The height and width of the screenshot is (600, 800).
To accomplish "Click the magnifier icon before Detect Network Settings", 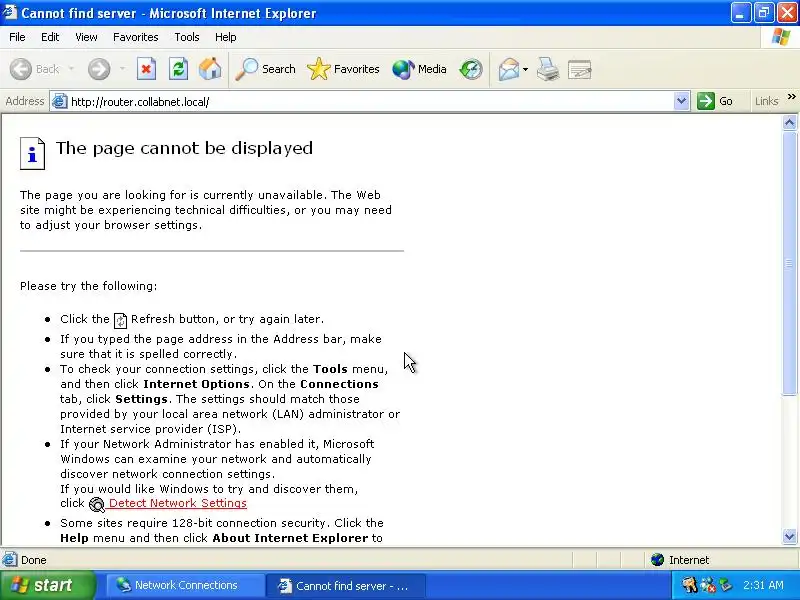I will (96, 505).
